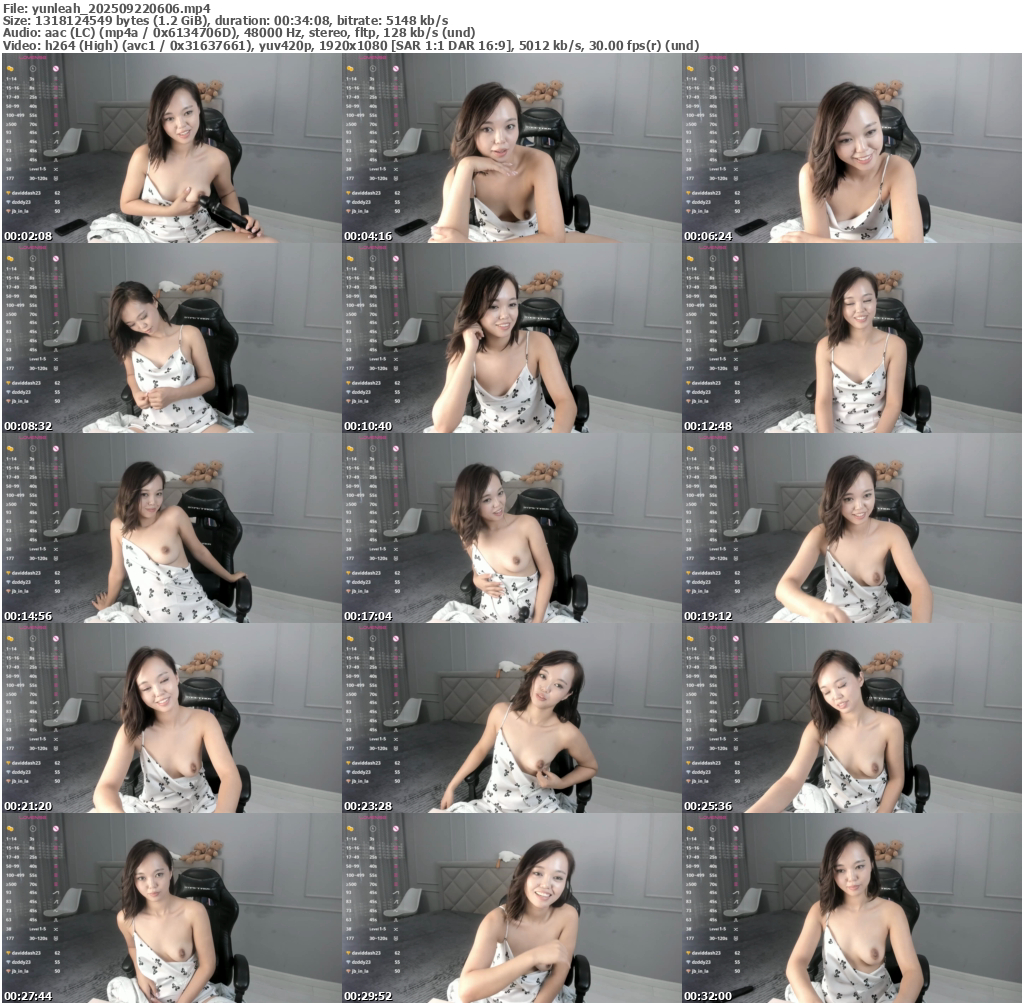Choose the frame at 00:21:20
The width and height of the screenshot is (1024, 1003).
(171, 718)
